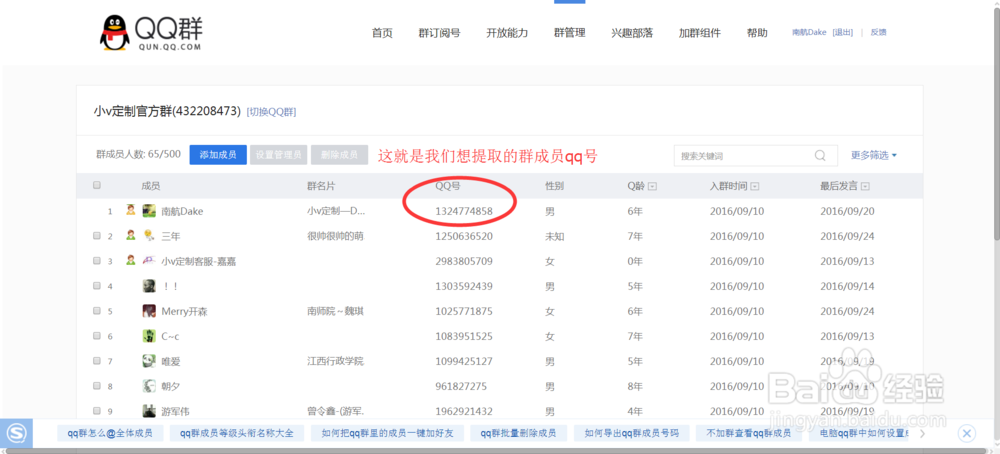The image size is (1000, 454).
Task: Open the 首页 nav item
Action: [x=382, y=33]
